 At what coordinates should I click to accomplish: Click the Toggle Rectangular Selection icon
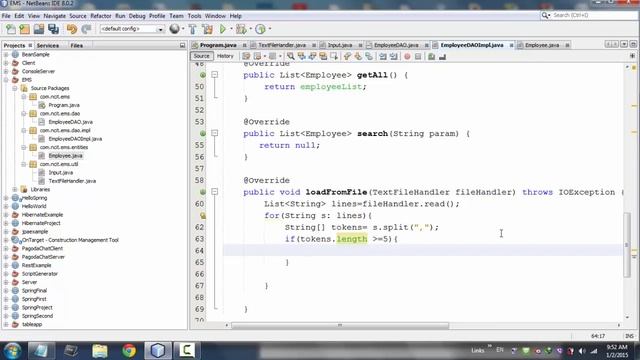coord(334,56)
